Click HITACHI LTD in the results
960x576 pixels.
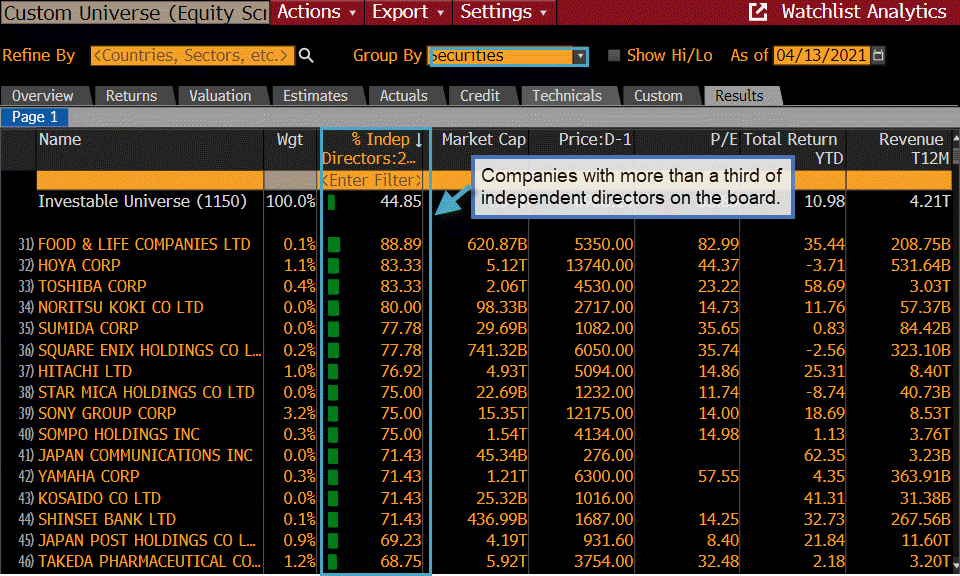(x=85, y=372)
